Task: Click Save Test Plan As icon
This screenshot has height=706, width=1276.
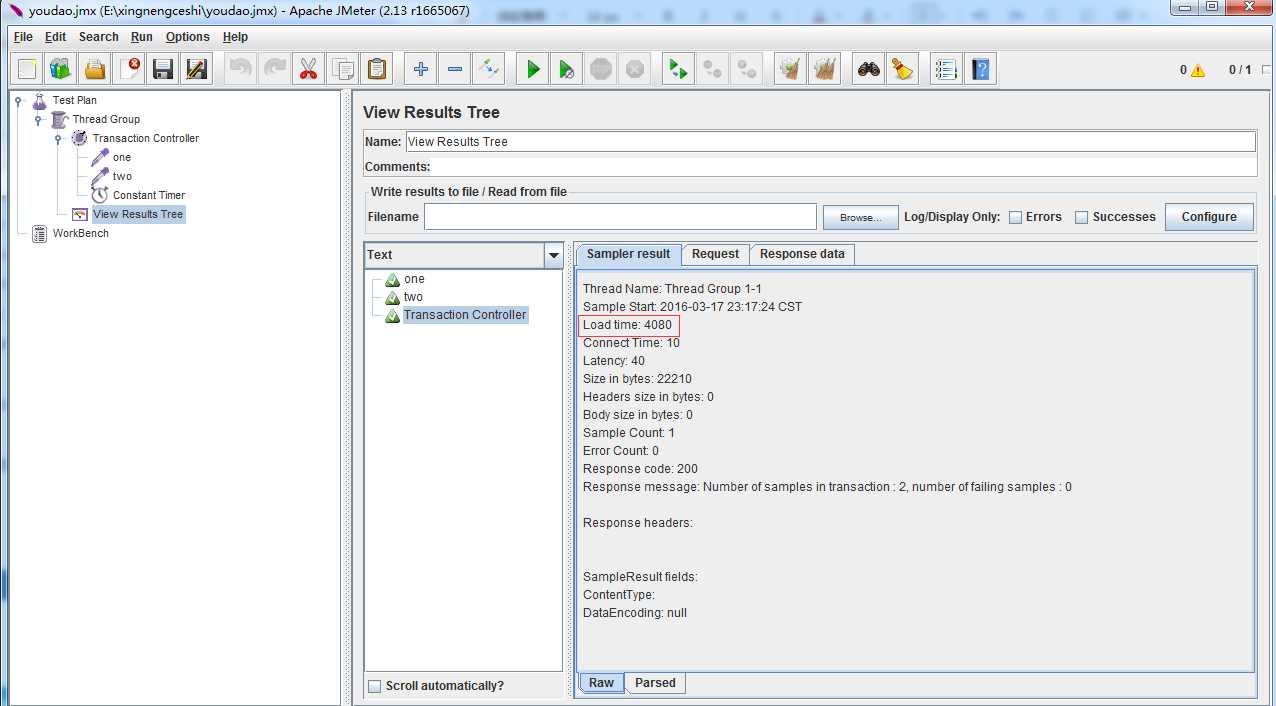Action: (x=197, y=69)
